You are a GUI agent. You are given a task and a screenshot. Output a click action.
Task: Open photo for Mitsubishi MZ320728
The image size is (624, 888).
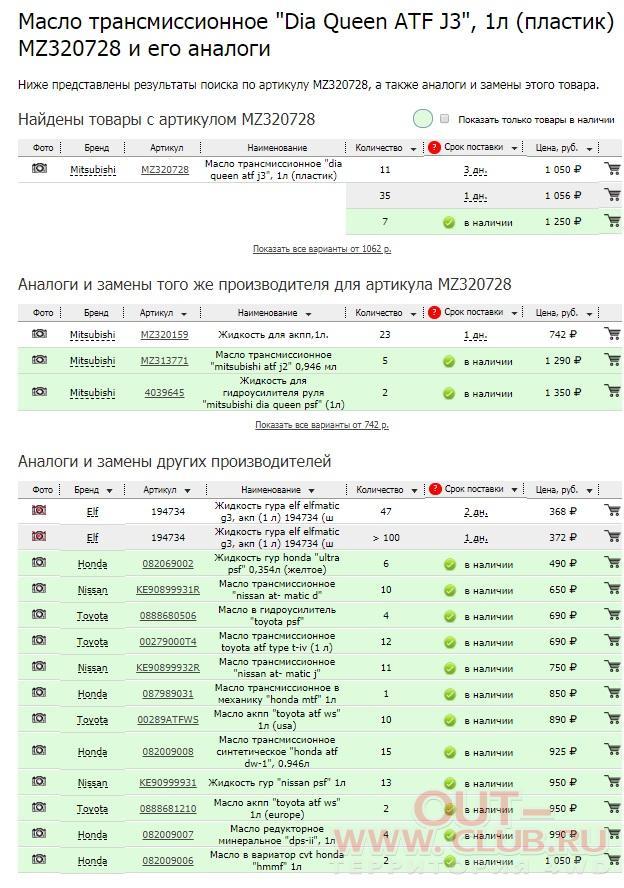(x=39, y=168)
